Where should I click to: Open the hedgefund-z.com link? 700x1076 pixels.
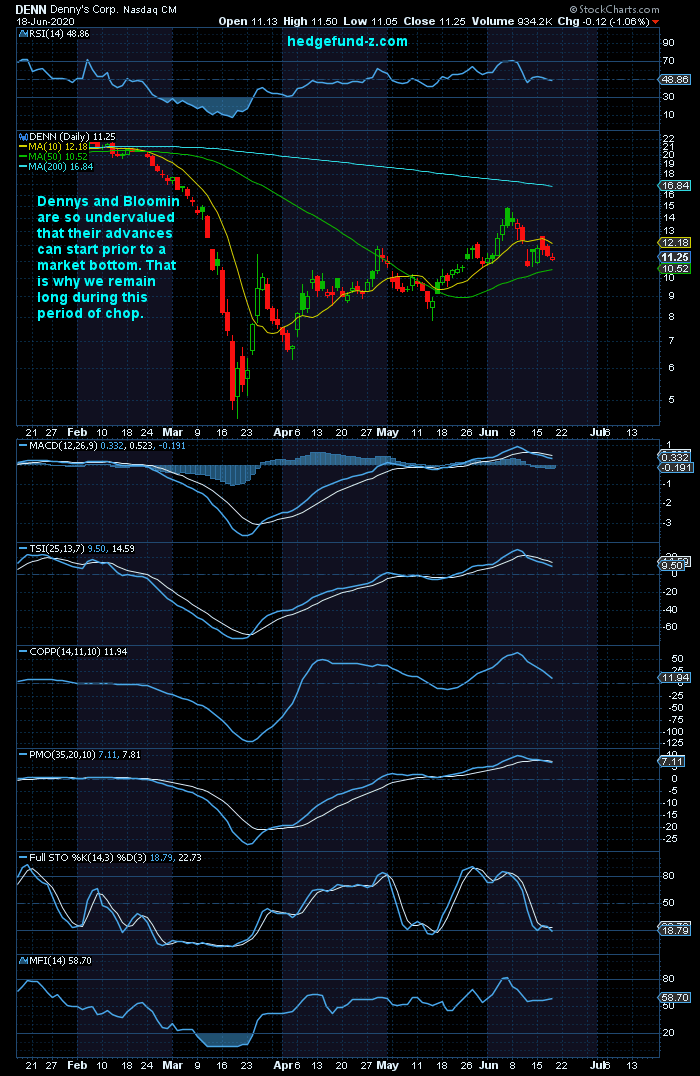(347, 41)
